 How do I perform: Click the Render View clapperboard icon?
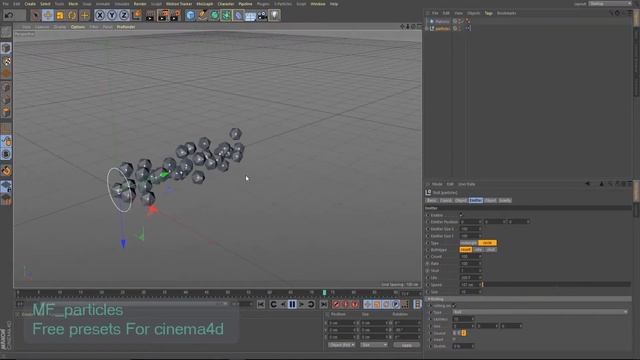(150, 16)
